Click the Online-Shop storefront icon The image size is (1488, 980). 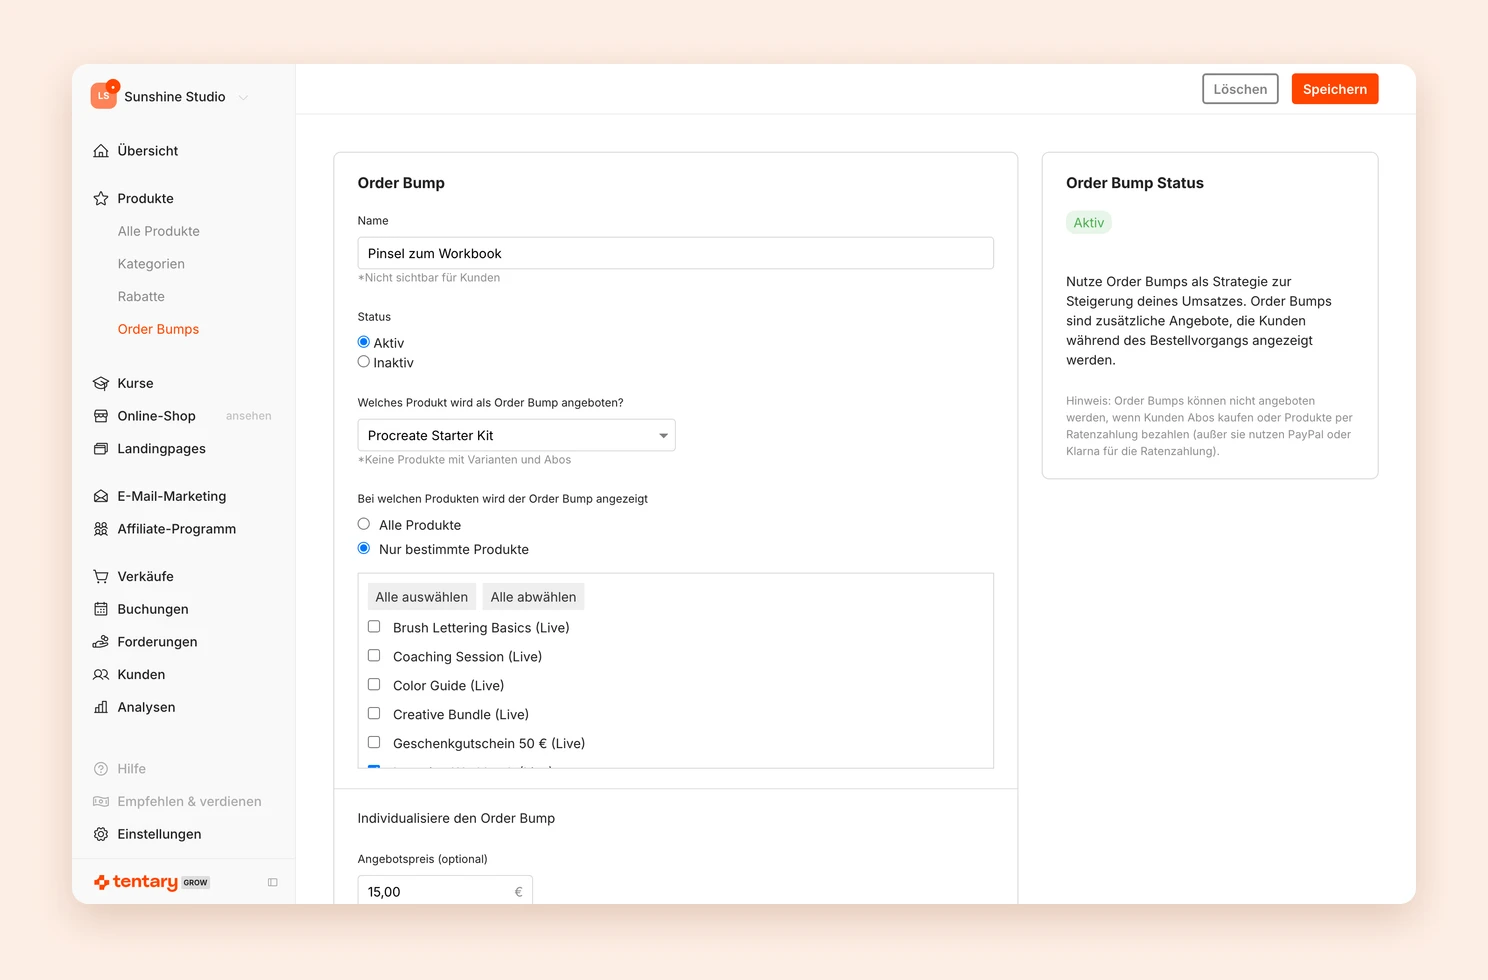[101, 416]
